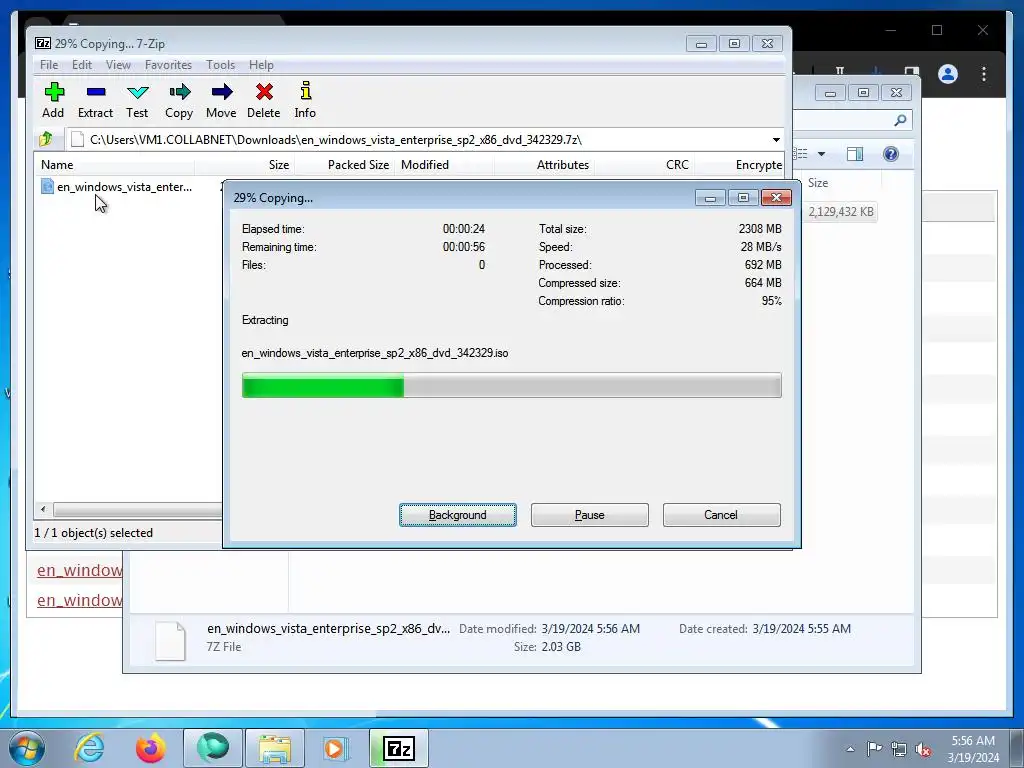Screen dimensions: 1024x768
Task: Click '1 / 1 object(s) selected' status text
Action: point(93,533)
